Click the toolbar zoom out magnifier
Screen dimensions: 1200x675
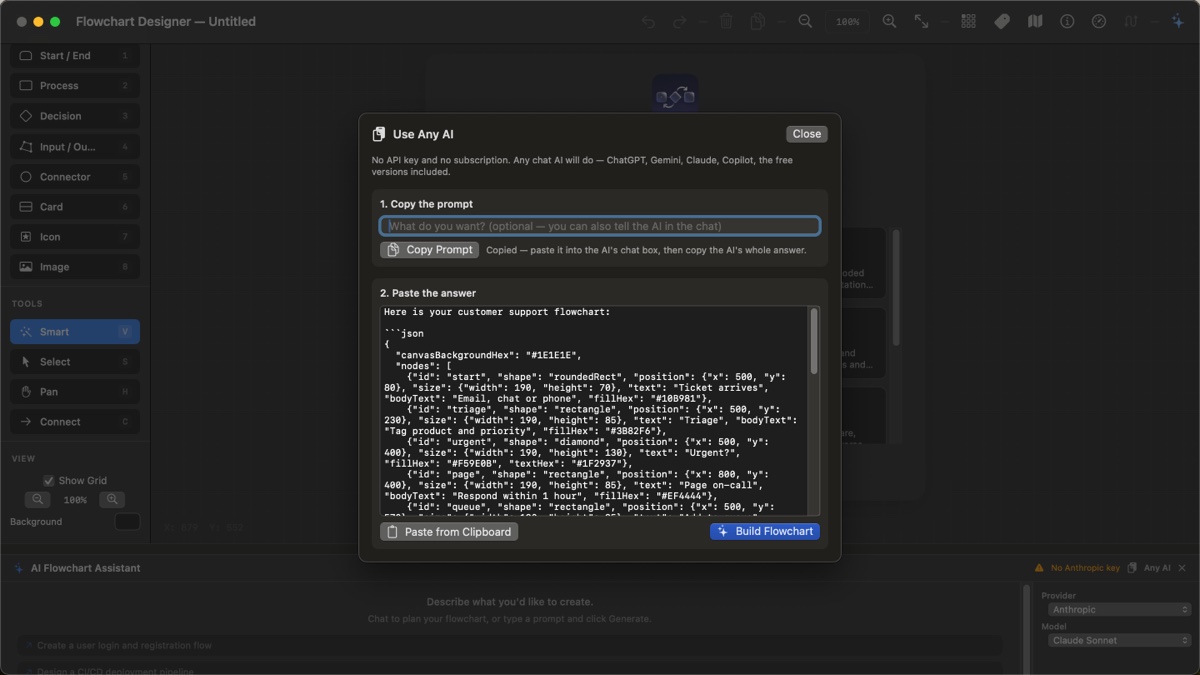click(805, 21)
